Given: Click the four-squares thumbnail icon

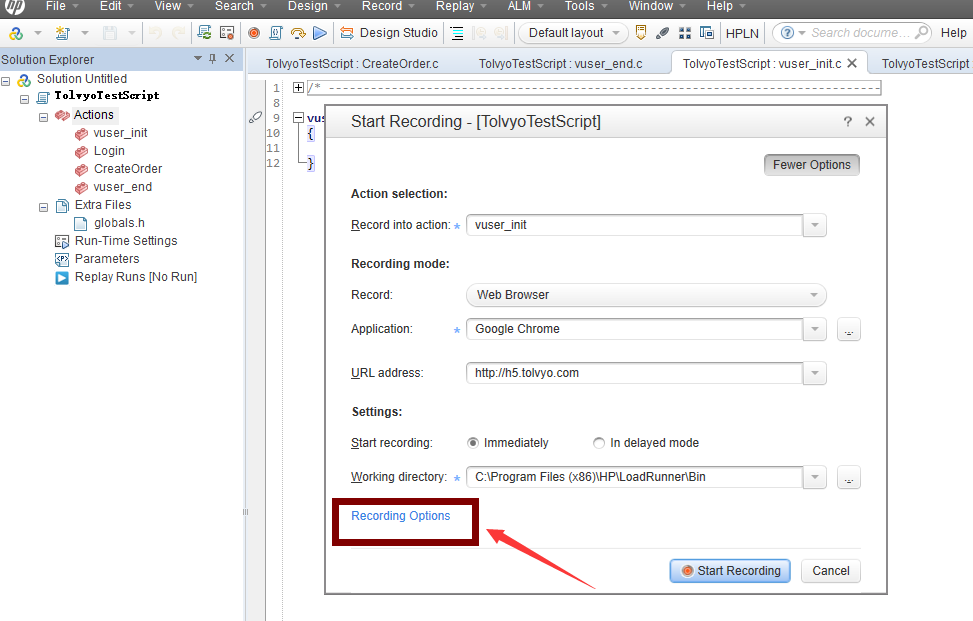Looking at the screenshot, I should pos(685,33).
